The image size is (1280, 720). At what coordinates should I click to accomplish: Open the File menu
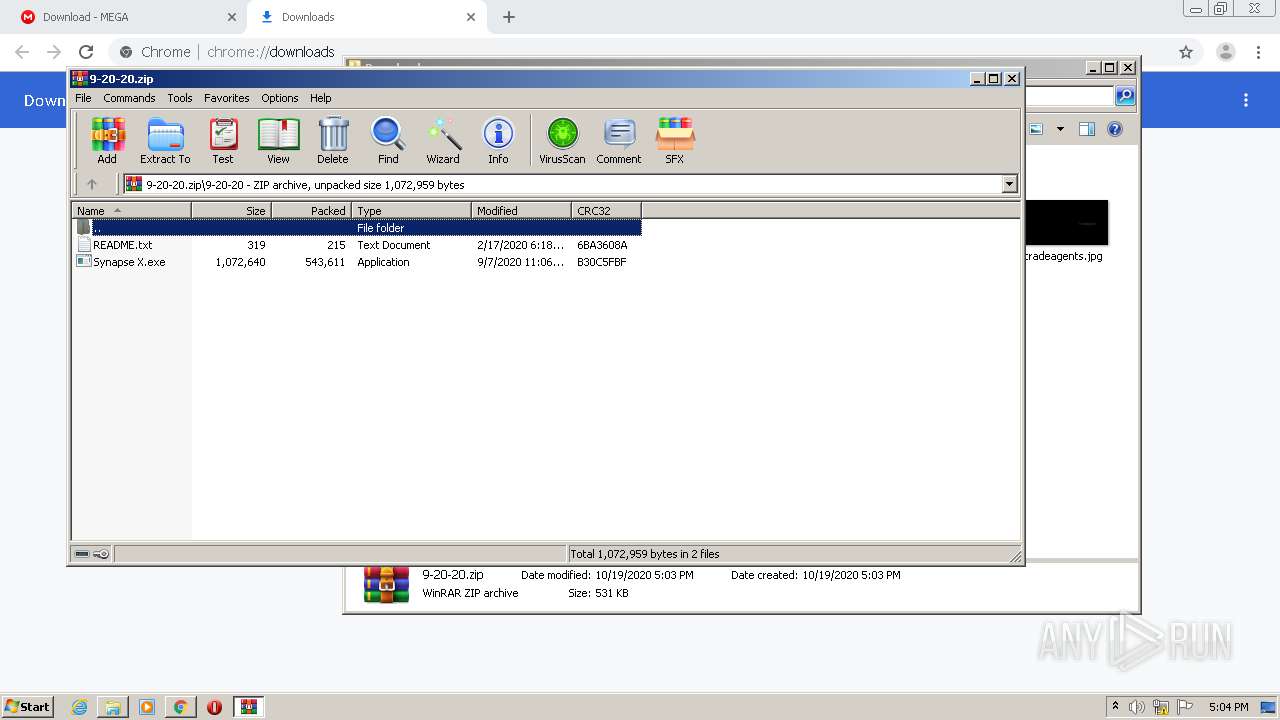[x=83, y=98]
